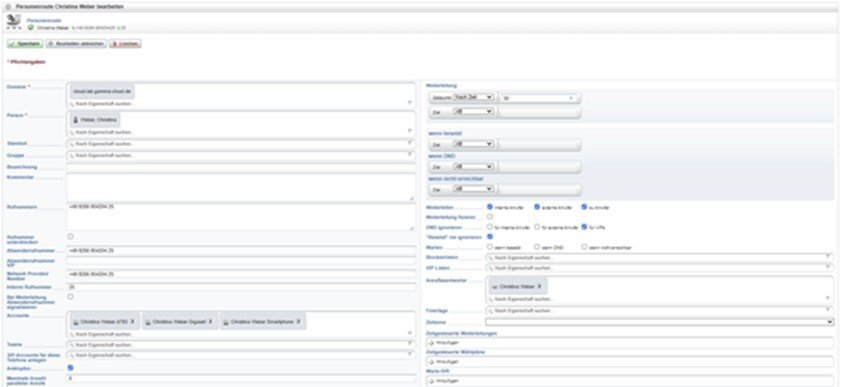Expand the Domäne search dropdown arrow
The height and width of the screenshot is (387, 841).
[x=410, y=103]
